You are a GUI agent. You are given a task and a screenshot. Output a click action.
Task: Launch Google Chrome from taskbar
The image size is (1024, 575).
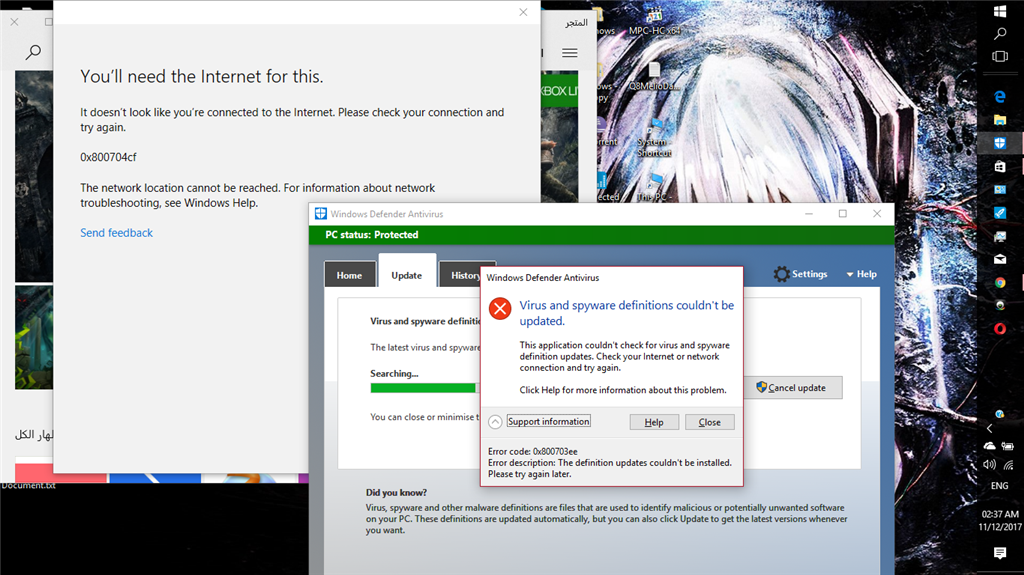coord(1000,283)
